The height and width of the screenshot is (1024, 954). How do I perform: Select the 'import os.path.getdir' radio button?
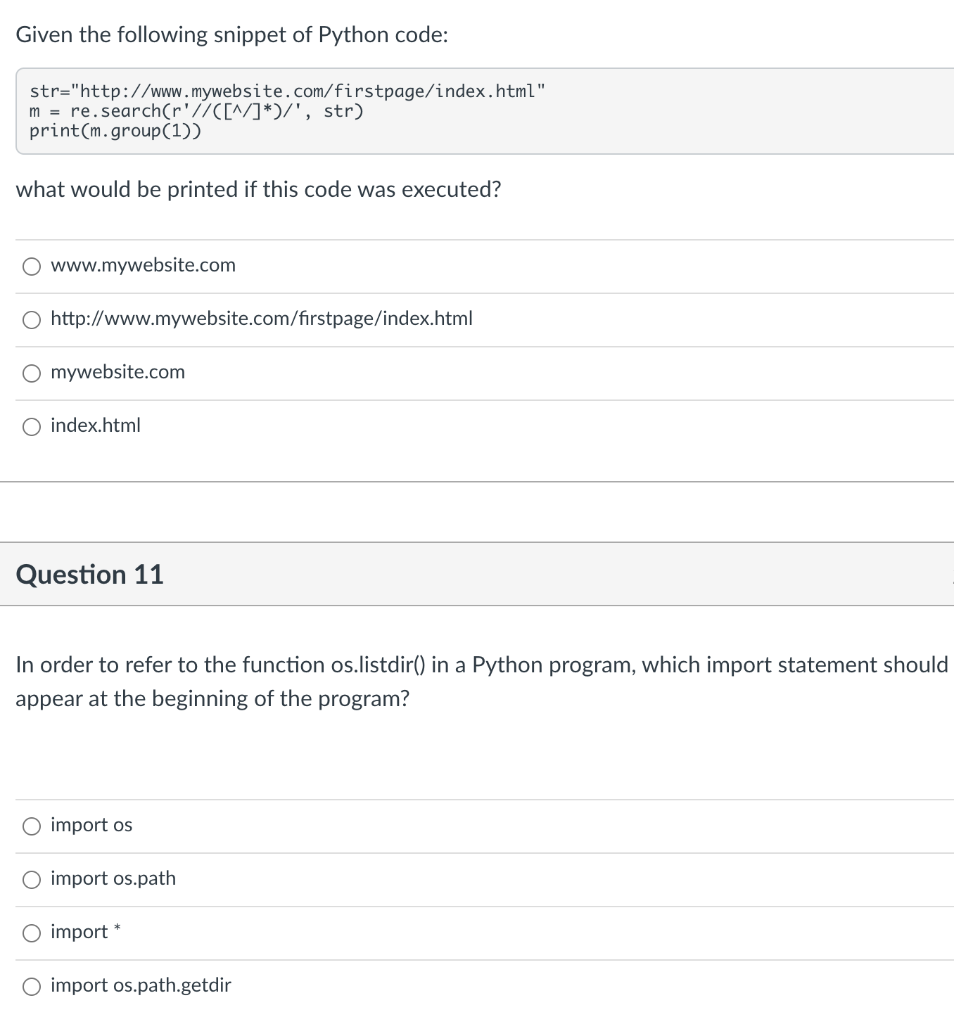(x=33, y=986)
